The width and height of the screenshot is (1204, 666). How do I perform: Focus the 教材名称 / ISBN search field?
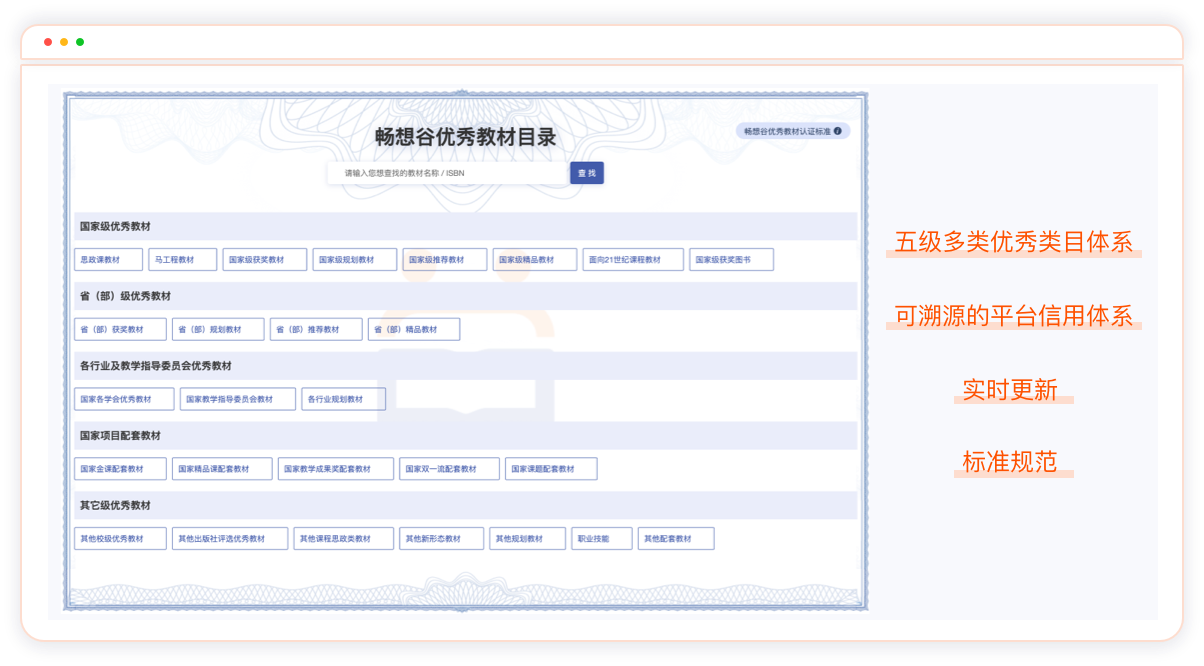(448, 173)
